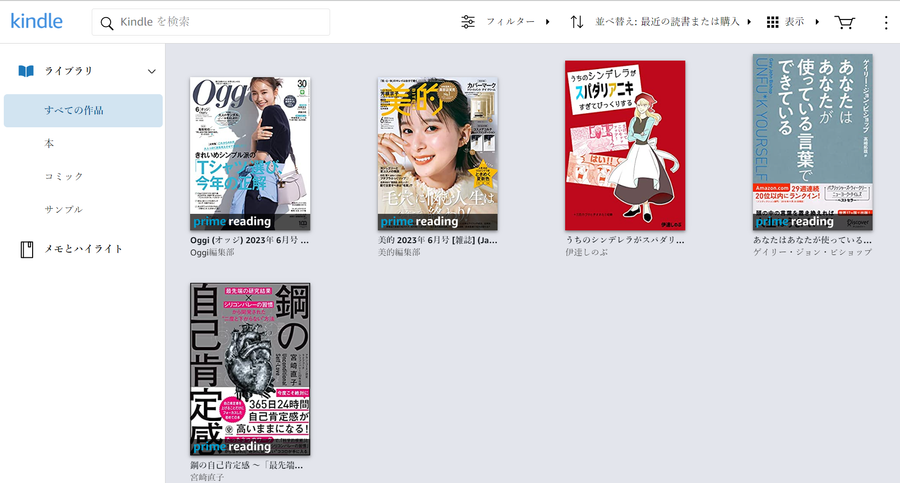
Task: Click author Oggi編集部
Action: (x=212, y=253)
